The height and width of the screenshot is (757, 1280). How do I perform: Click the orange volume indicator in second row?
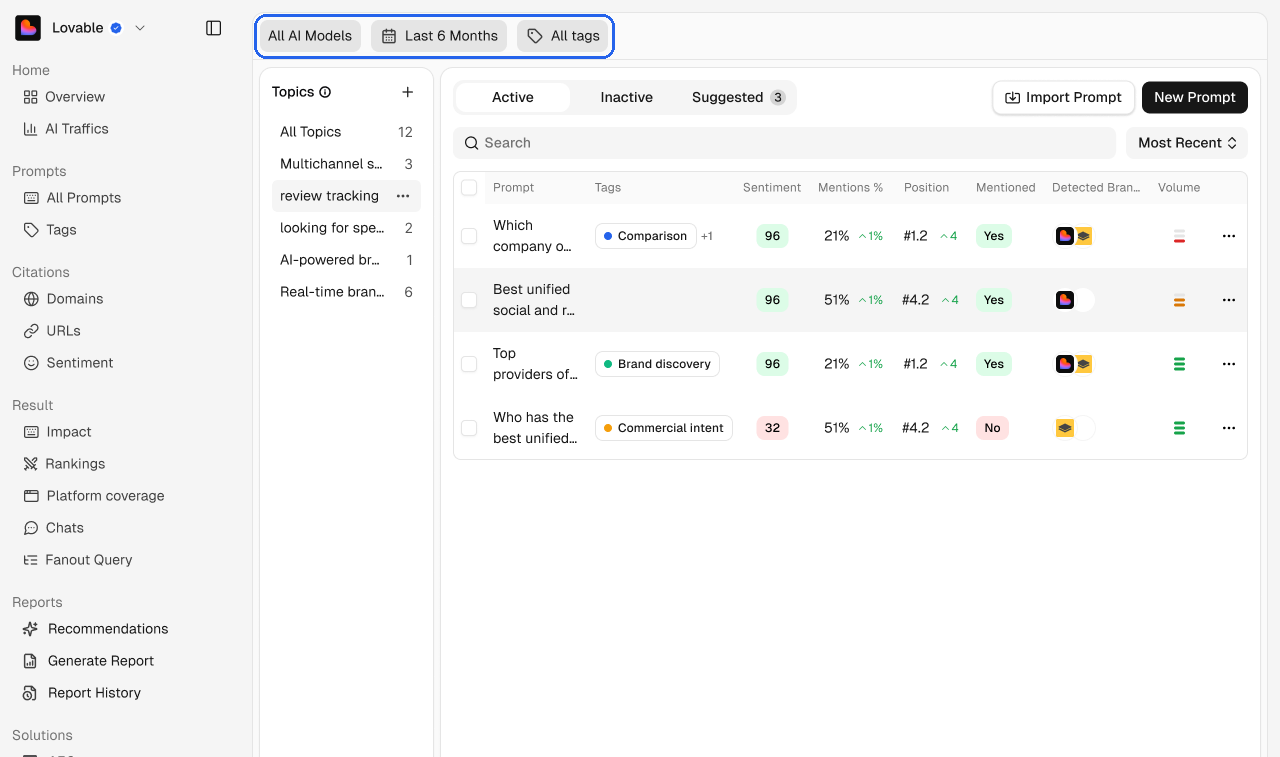(1179, 300)
